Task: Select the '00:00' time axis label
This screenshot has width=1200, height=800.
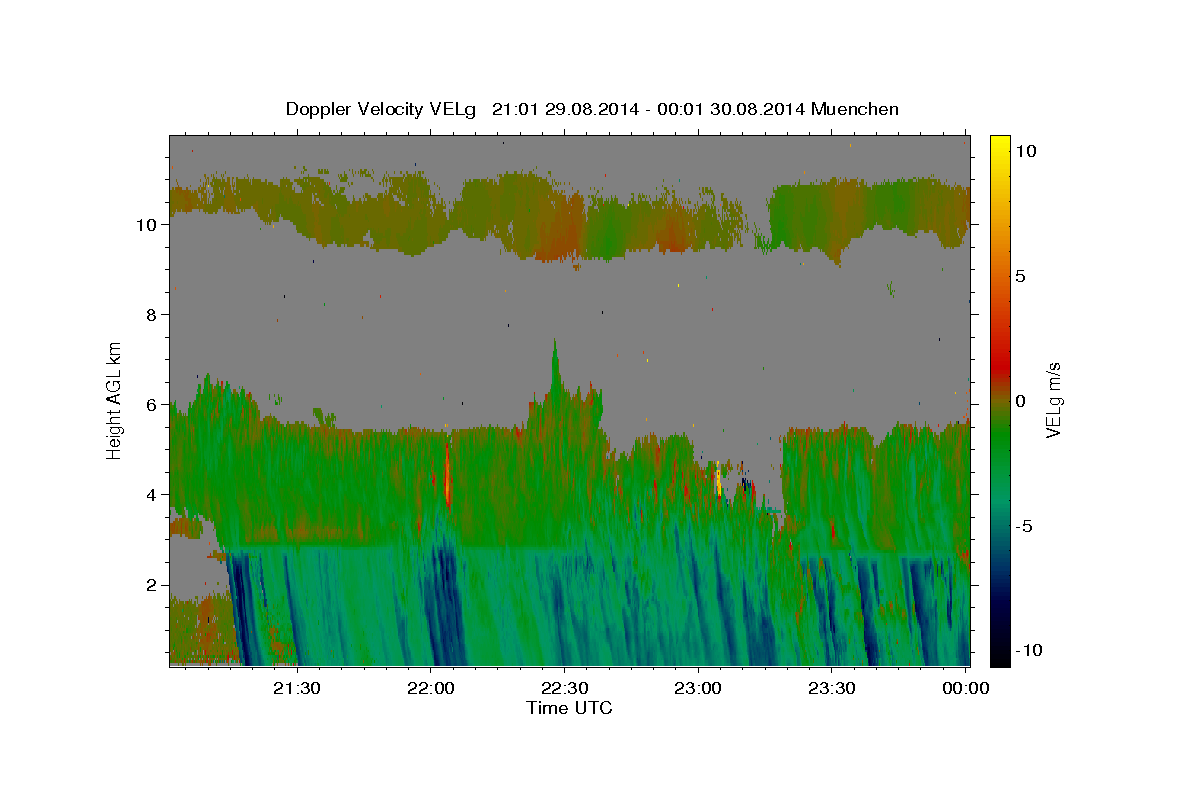Action: click(x=965, y=688)
